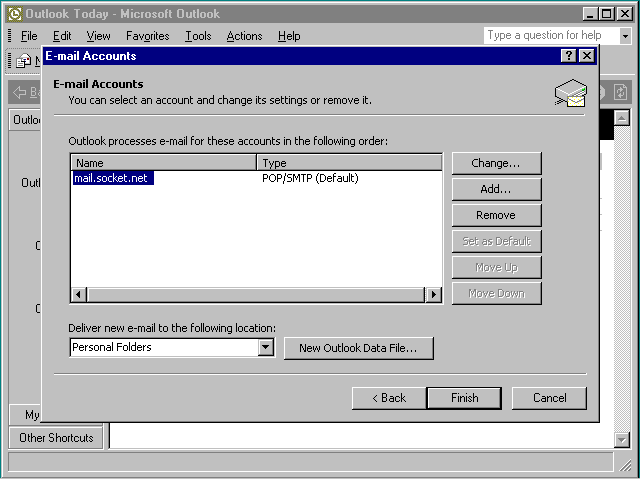Click the New mail toolbar icon in Outlook
The height and width of the screenshot is (480, 640).
coord(24,61)
